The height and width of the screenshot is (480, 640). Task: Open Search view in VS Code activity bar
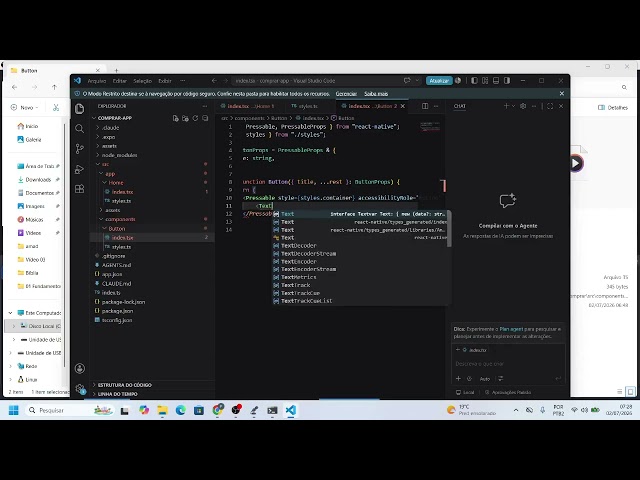(x=80, y=129)
